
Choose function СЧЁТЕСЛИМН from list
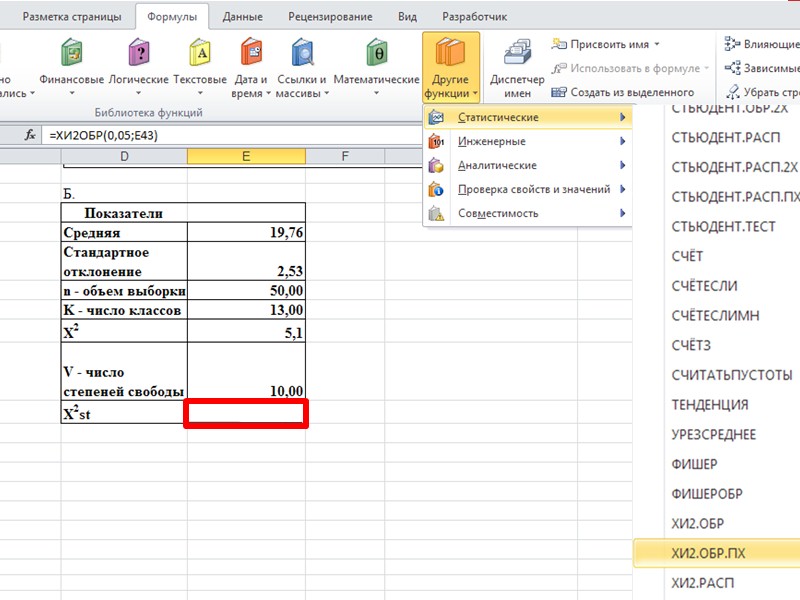point(715,316)
